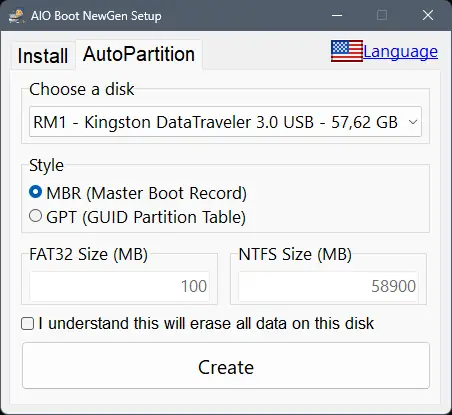Screen dimensions: 452x415
Task: Switch to the Install tab
Action: tap(43, 56)
